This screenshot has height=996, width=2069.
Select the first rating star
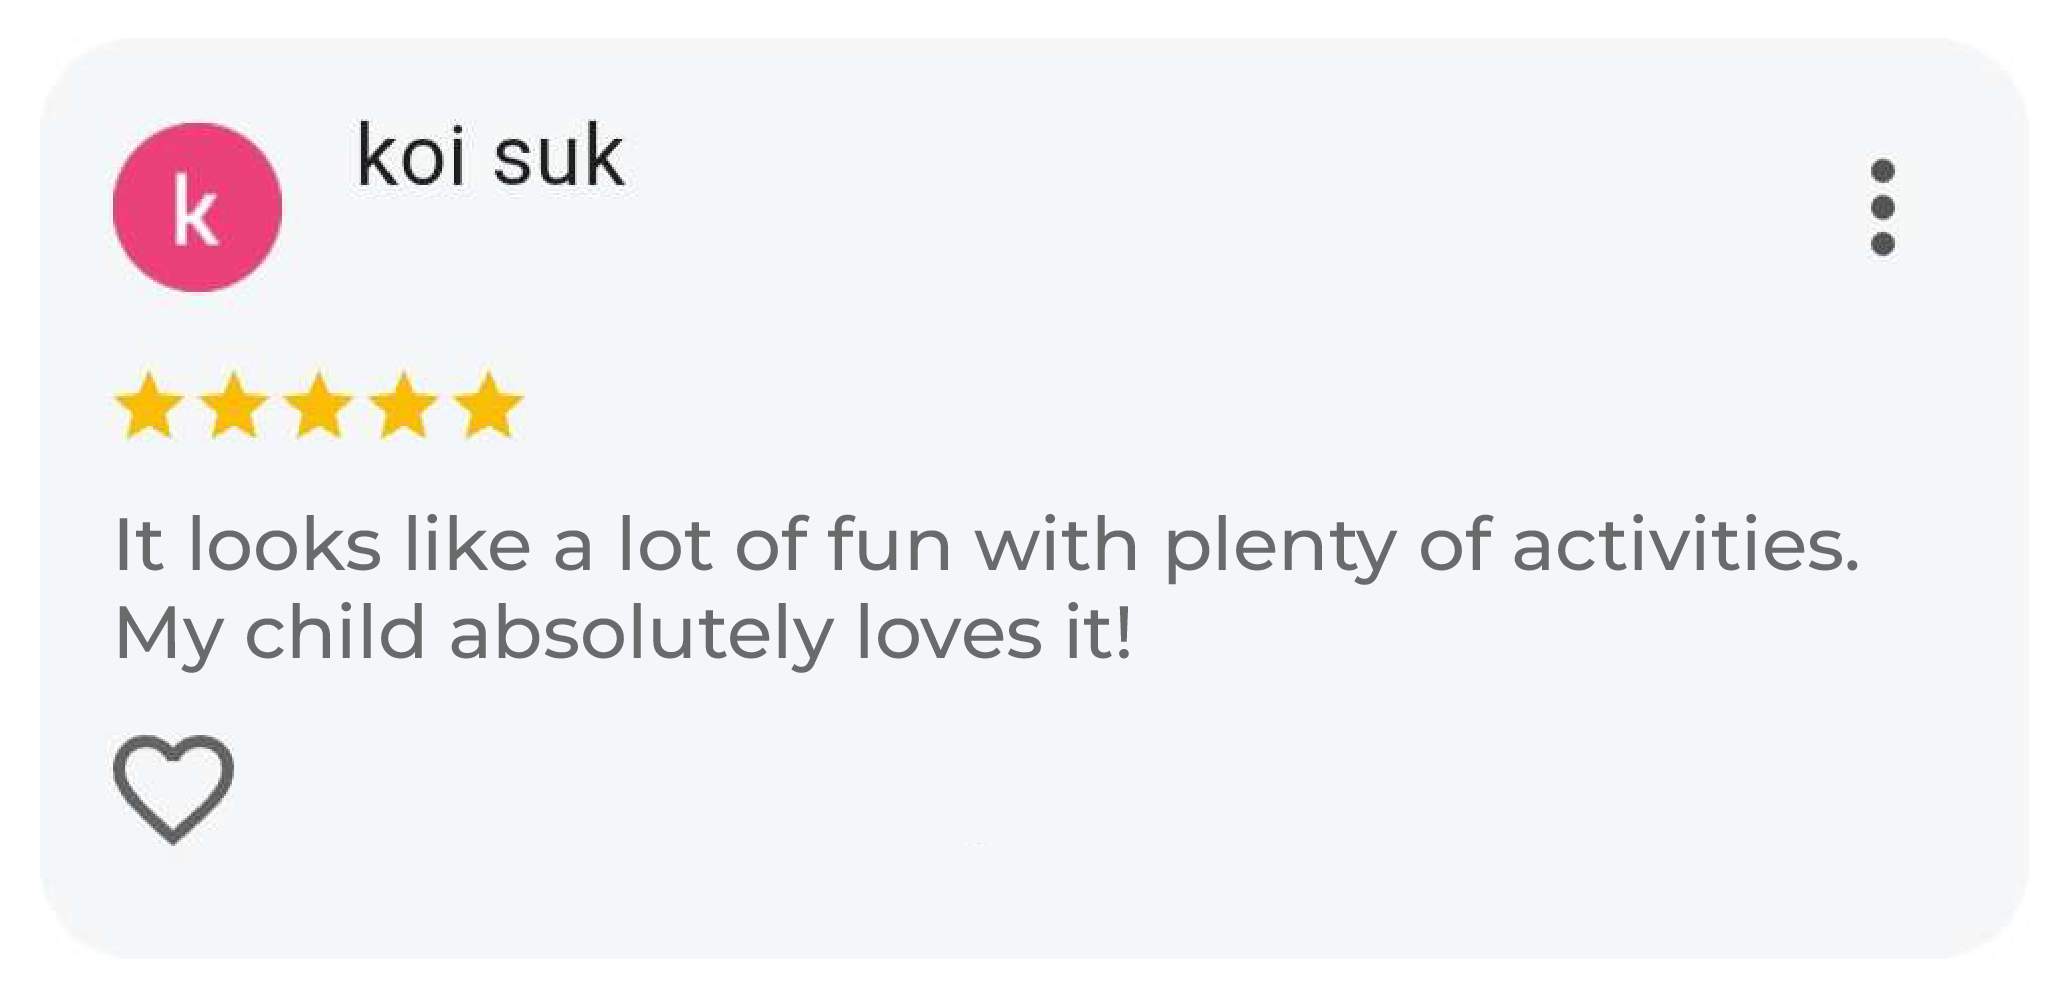click(149, 405)
